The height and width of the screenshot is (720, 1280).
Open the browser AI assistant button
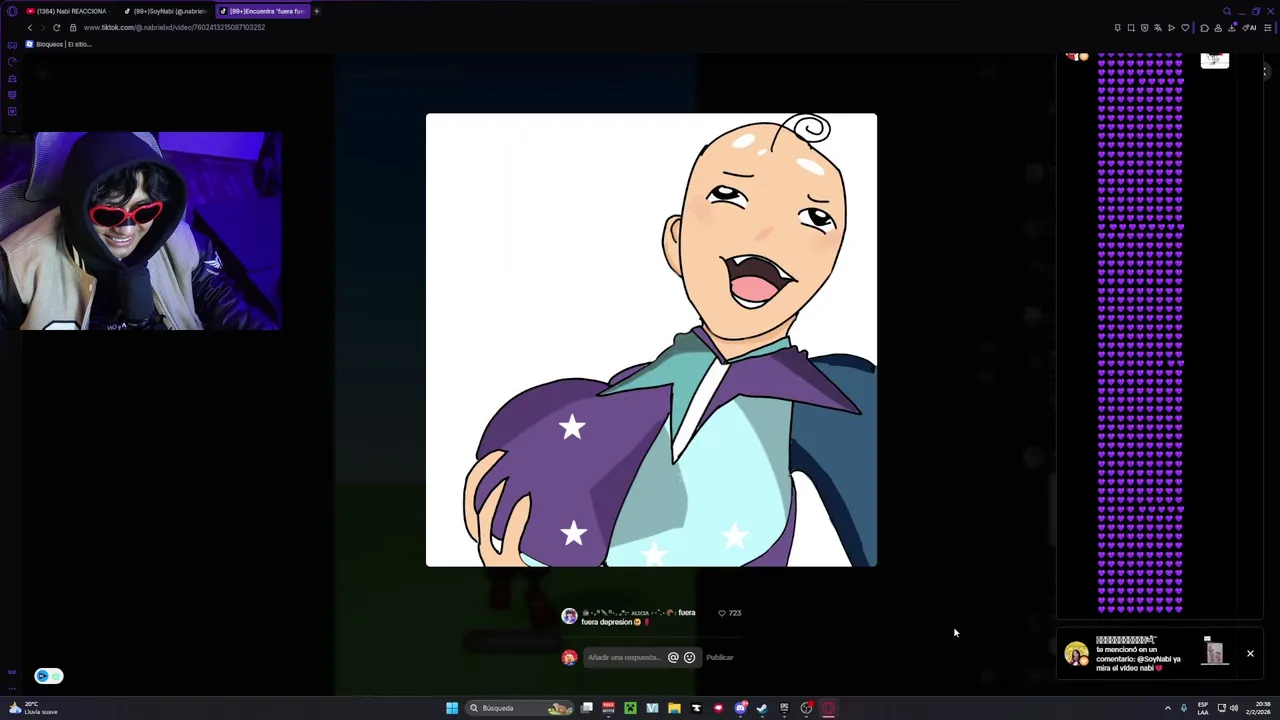click(x=1249, y=27)
